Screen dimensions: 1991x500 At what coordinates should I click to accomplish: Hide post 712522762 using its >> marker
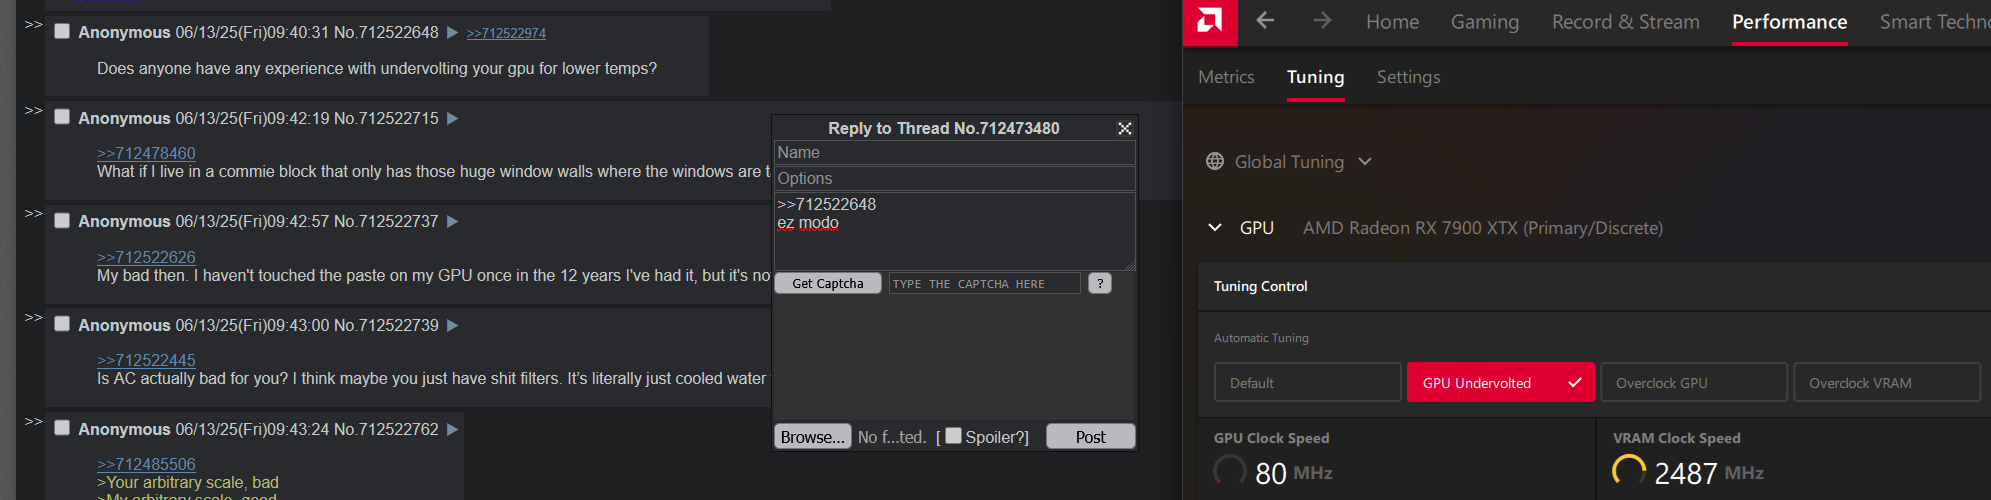click(x=33, y=422)
